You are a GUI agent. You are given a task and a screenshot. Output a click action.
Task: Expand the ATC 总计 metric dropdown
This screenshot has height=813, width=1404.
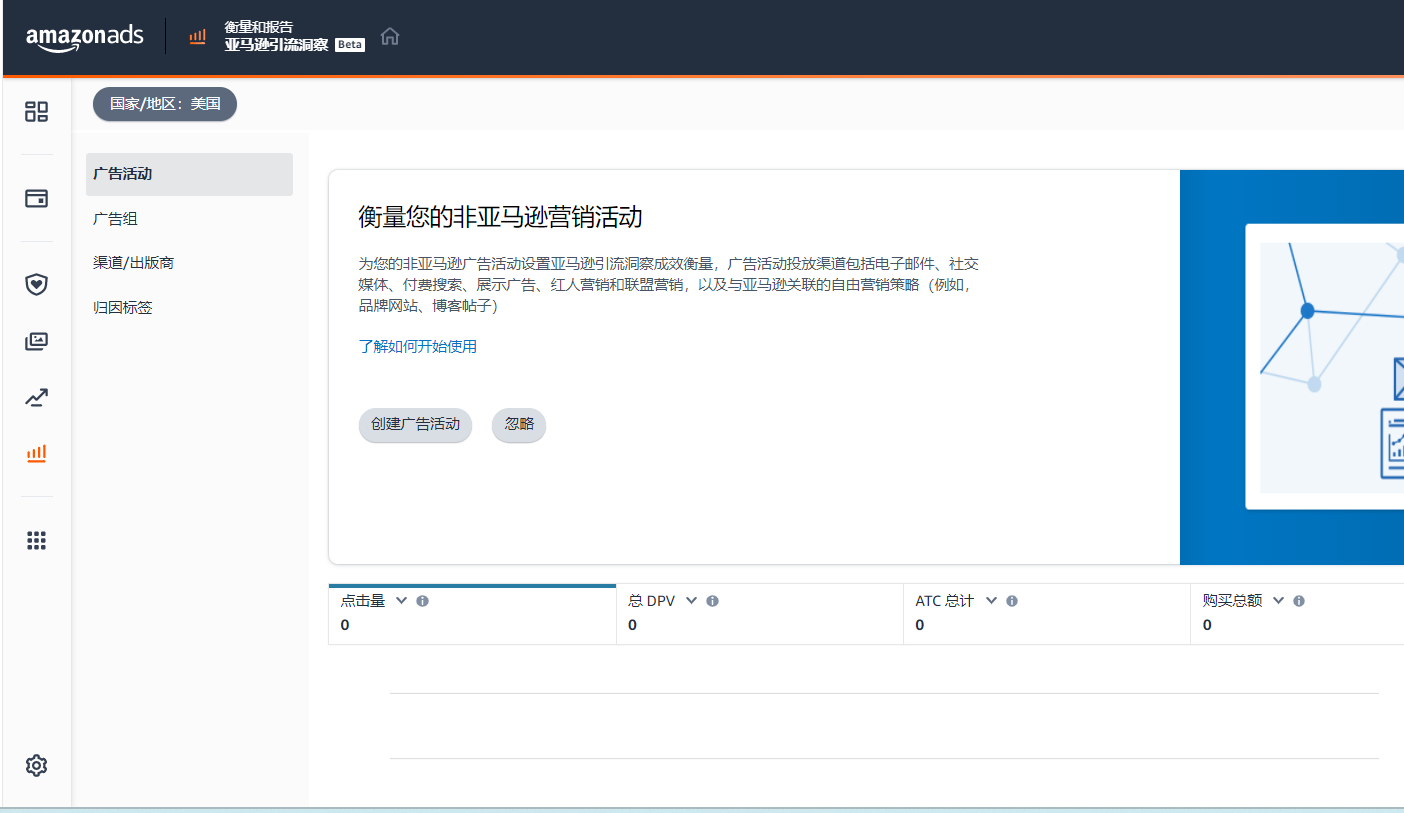coord(991,600)
